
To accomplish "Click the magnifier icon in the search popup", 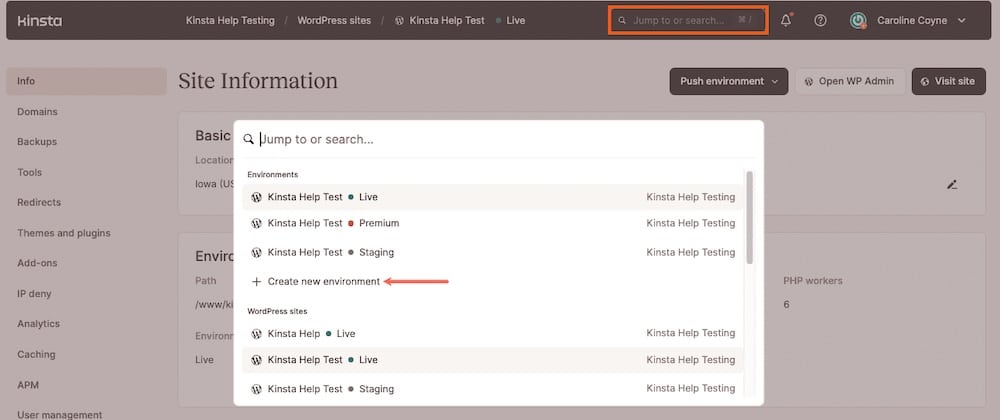I will 249,139.
